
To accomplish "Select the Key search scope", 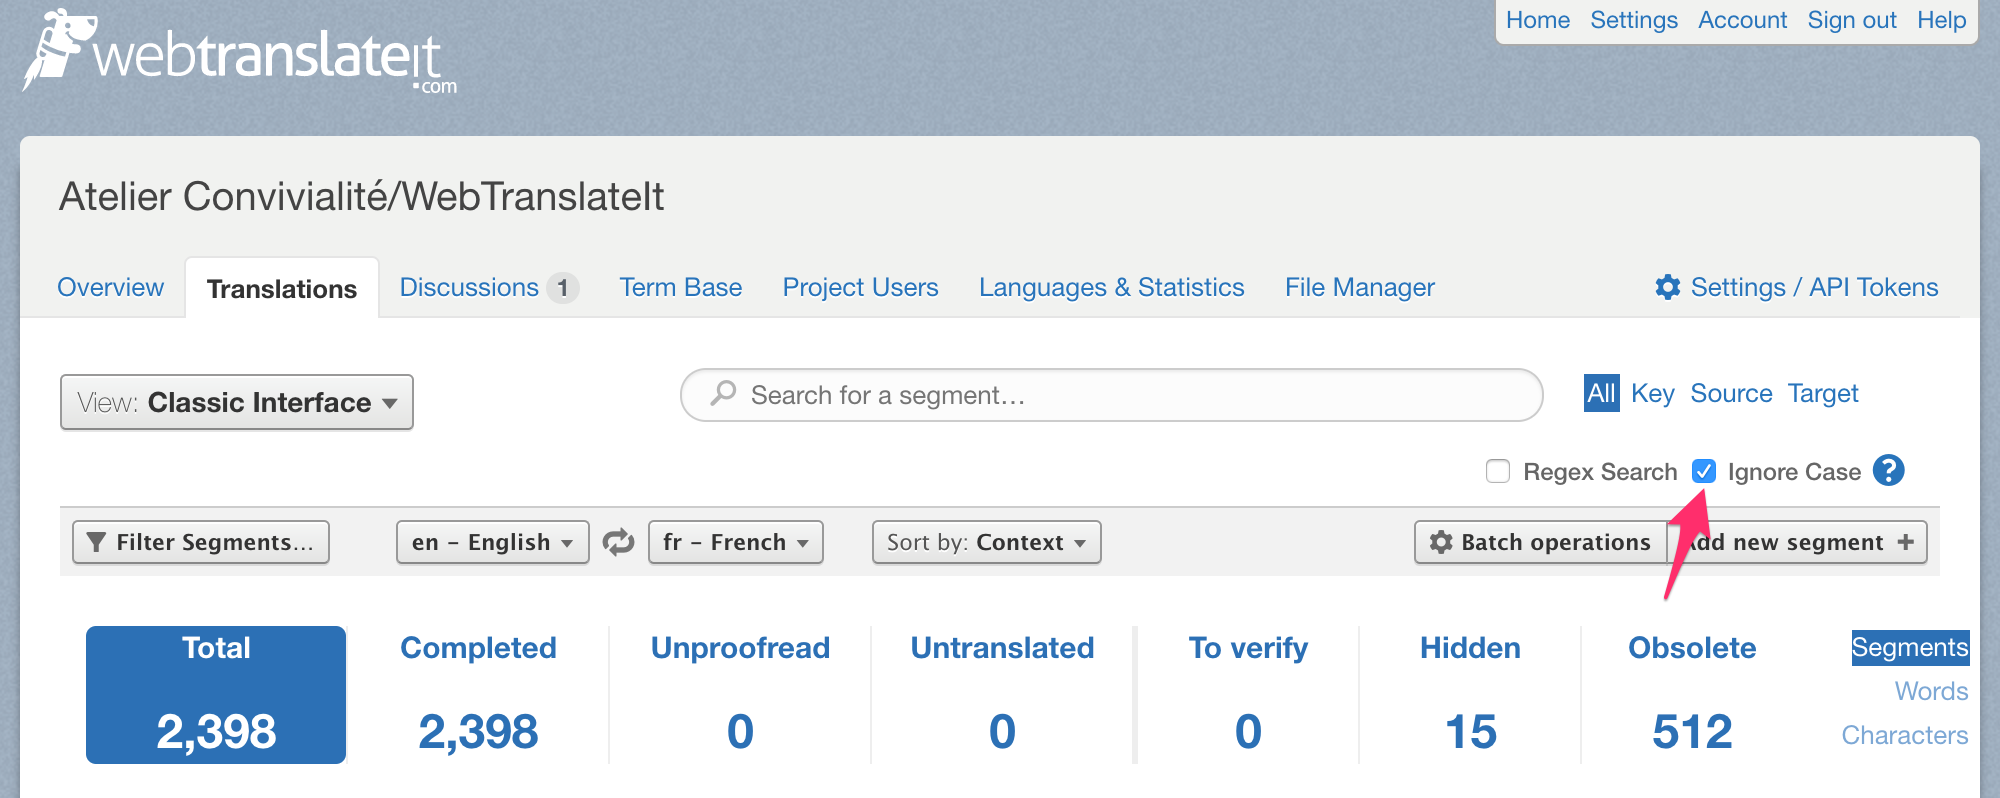I will tap(1652, 393).
